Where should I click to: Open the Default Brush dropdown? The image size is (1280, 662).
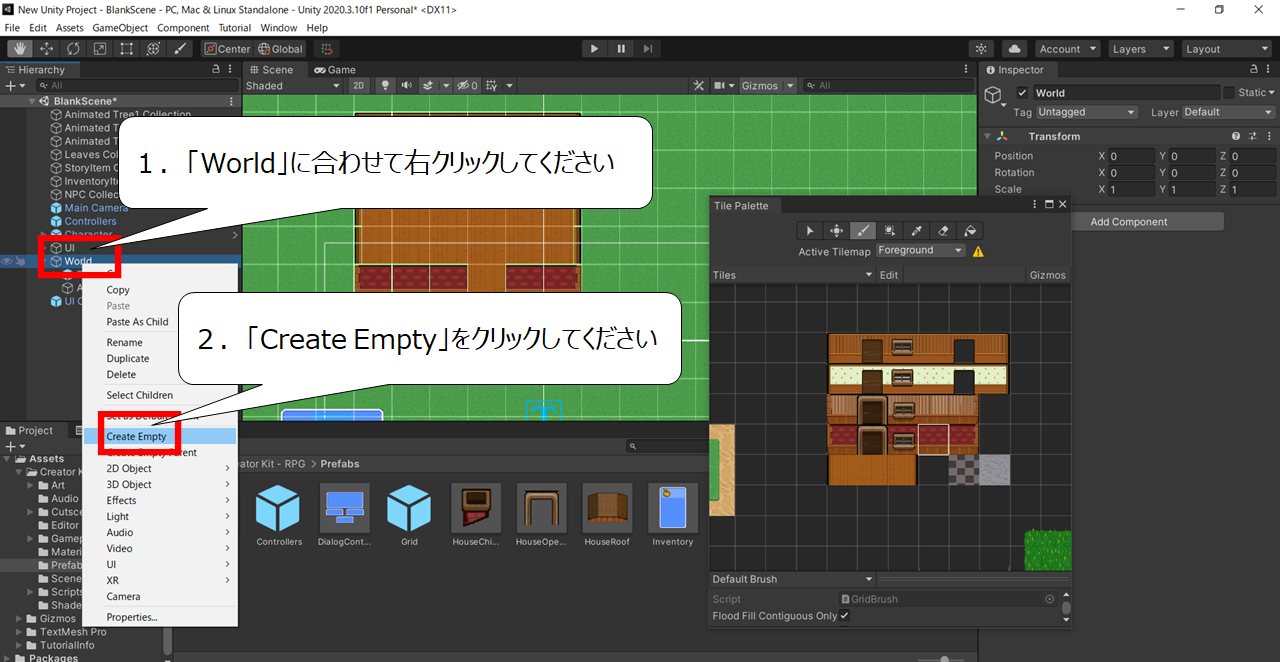[x=793, y=579]
